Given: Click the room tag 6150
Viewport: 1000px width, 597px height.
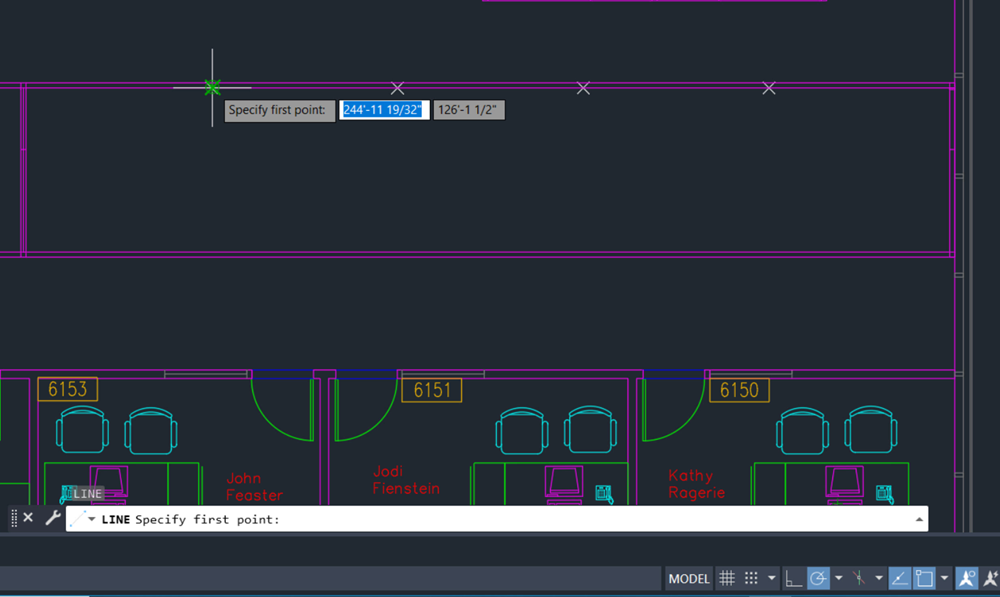Looking at the screenshot, I should point(739,390).
